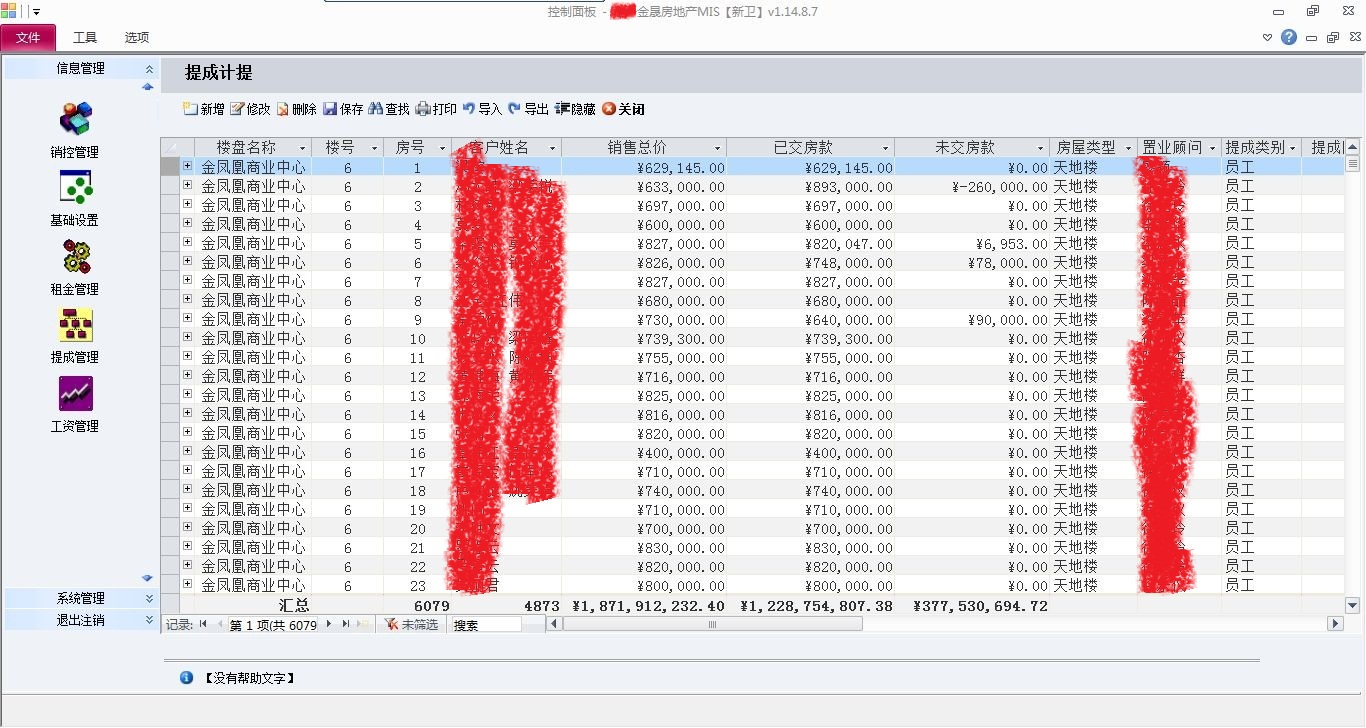Click 打印 toolbar button

point(436,109)
